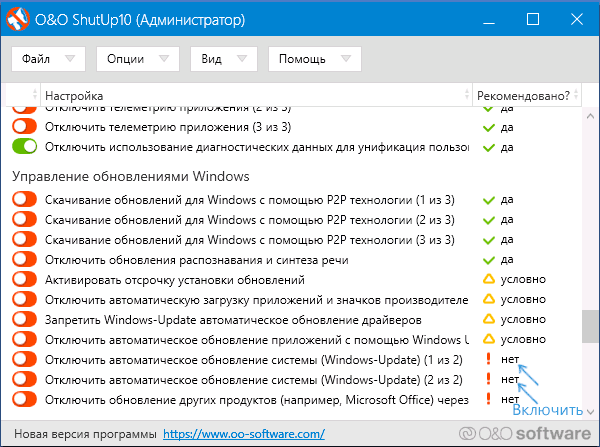Click red exclamation icon on Microsoft Office updates row
Screen dimensions: 600x447
488,399
